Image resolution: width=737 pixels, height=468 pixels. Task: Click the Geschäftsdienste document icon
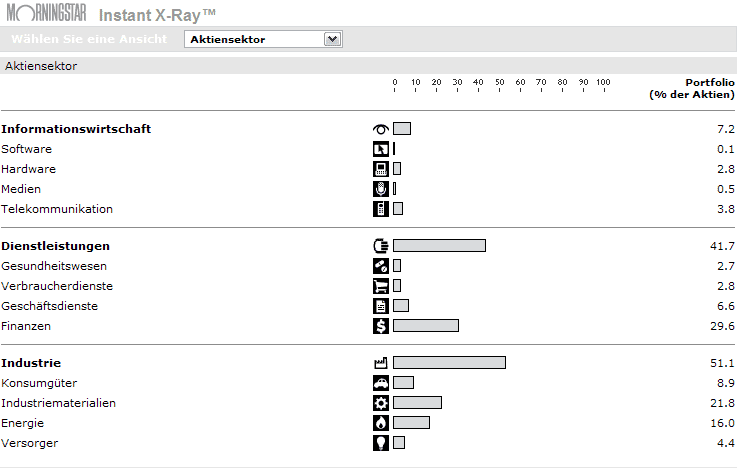click(x=380, y=306)
